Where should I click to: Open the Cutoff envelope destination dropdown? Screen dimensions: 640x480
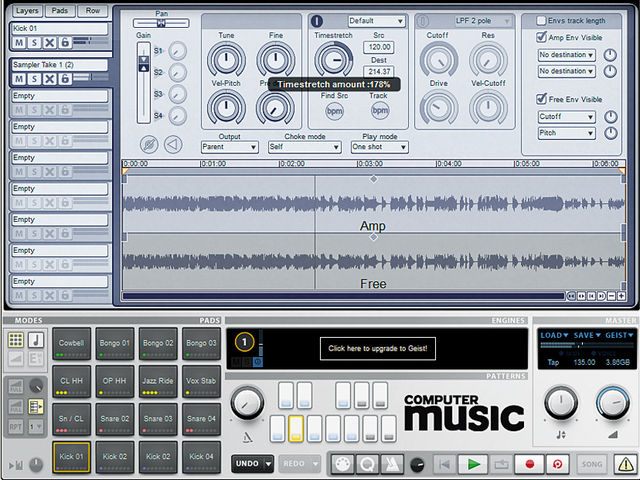566,117
